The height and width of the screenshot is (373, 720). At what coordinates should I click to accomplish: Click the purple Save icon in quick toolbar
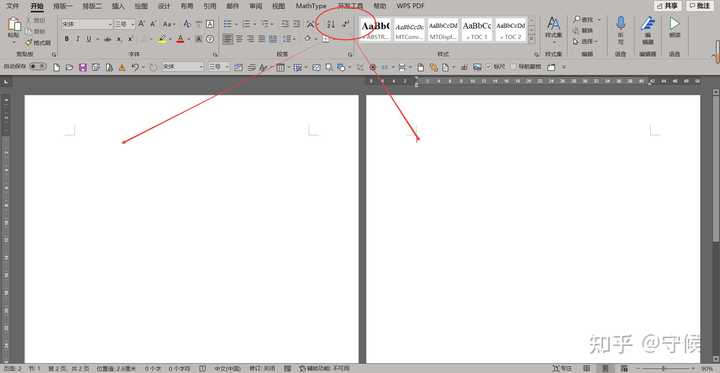(83, 68)
